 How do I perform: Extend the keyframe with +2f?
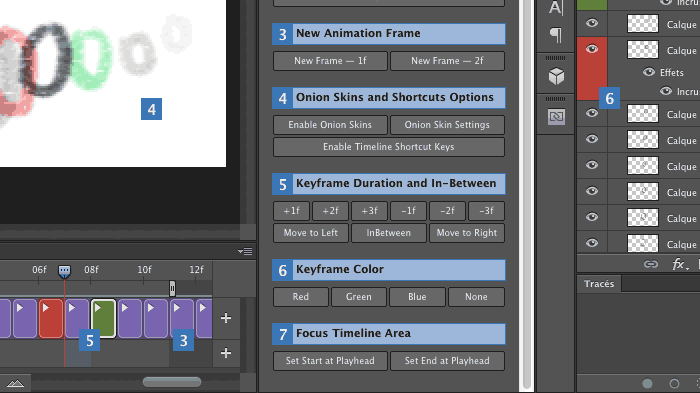point(330,211)
